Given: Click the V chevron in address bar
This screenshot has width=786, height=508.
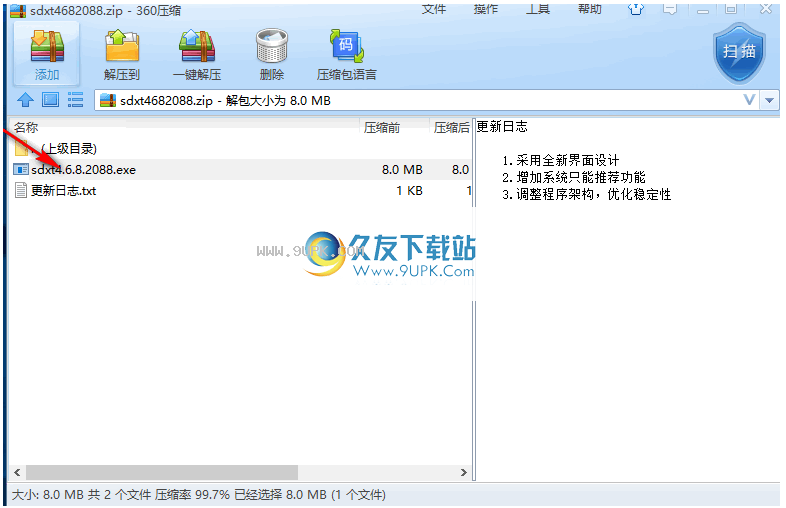Looking at the screenshot, I should pyautogui.click(x=749, y=100).
